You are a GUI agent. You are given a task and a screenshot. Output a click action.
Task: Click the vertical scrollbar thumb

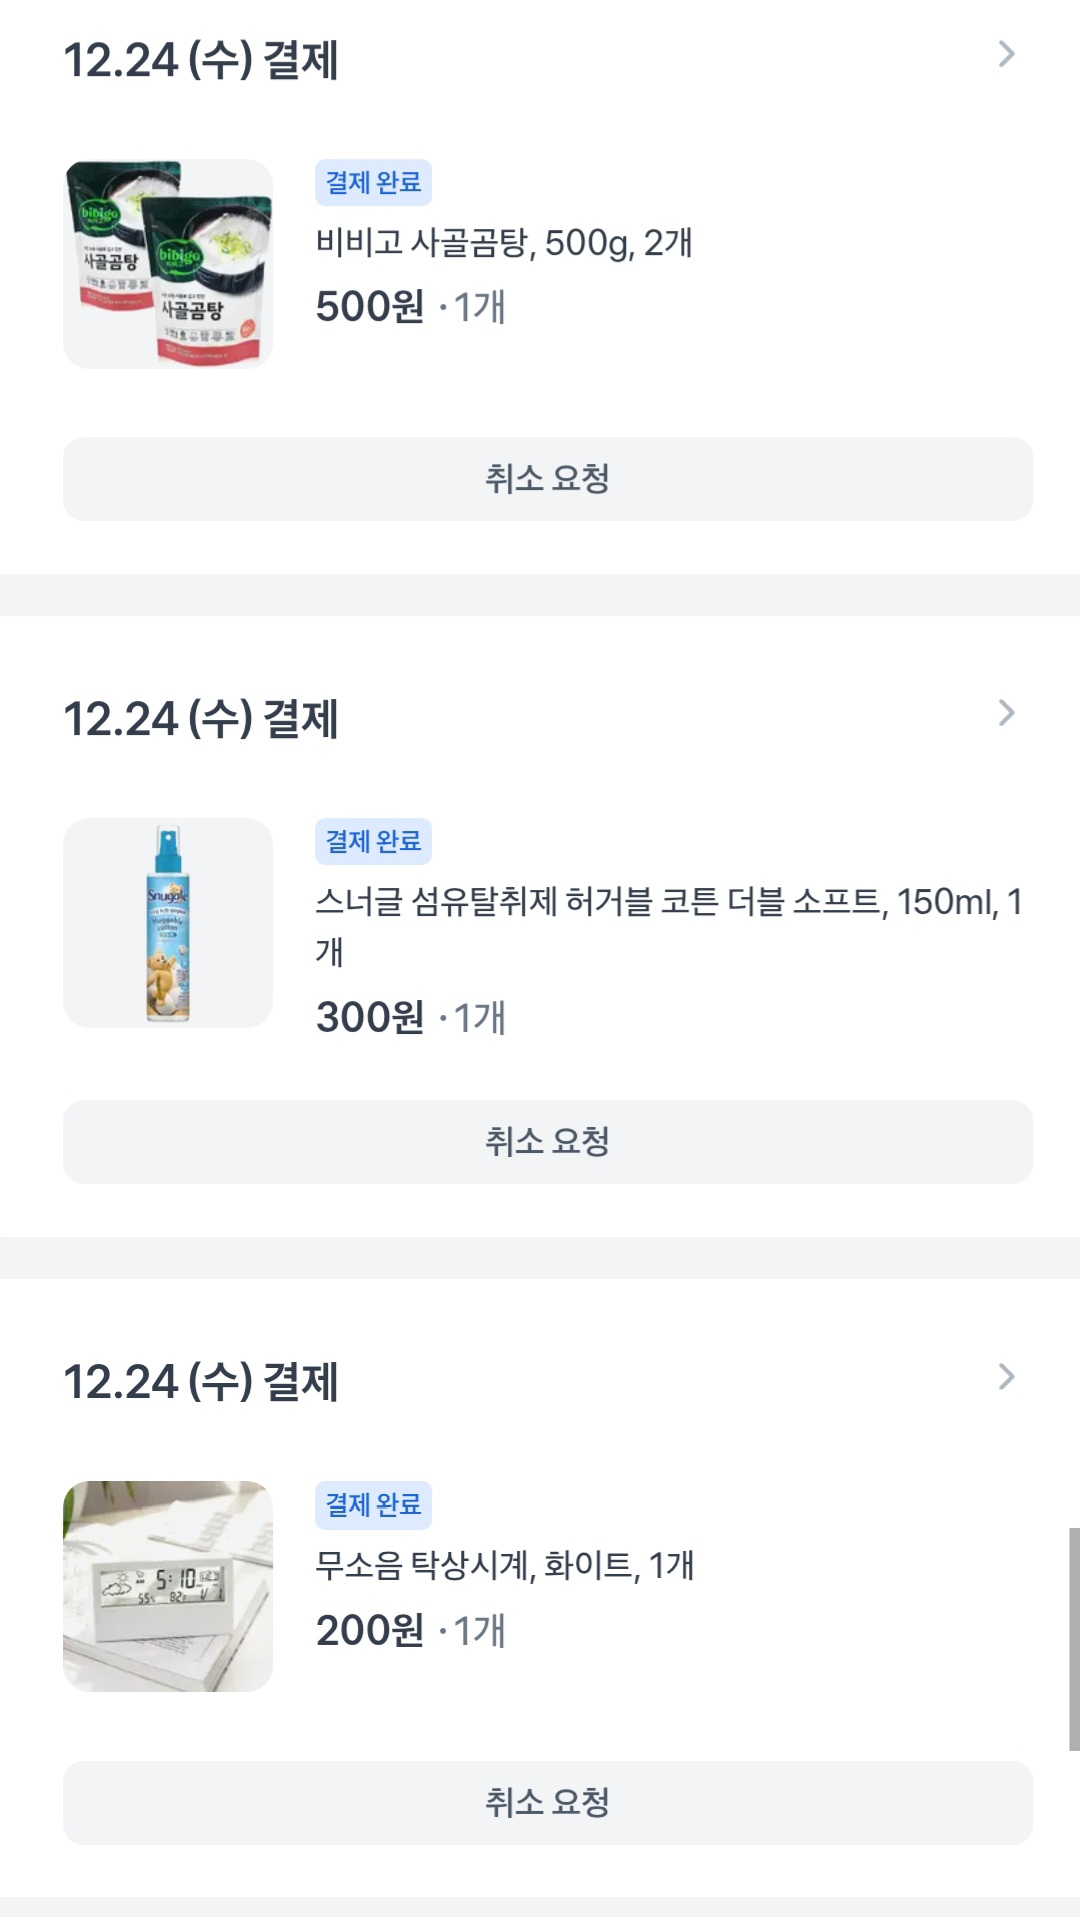(x=1073, y=1638)
